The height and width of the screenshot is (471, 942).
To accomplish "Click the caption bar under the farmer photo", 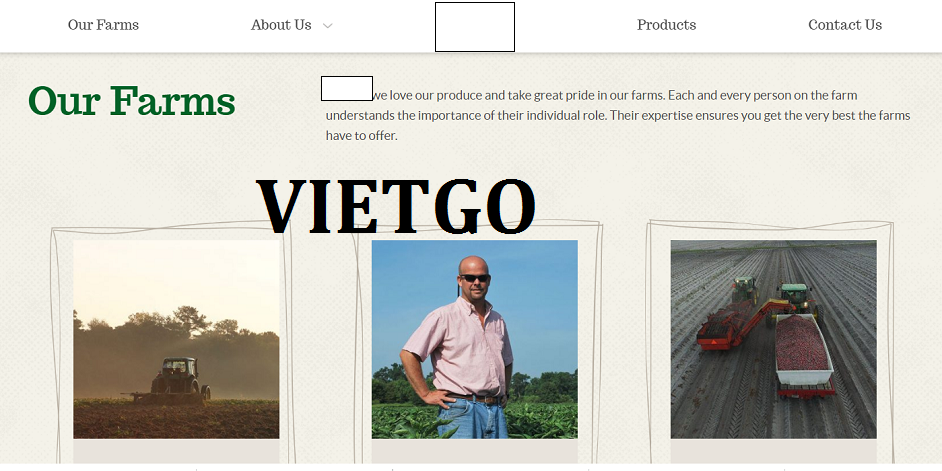I will coord(475,451).
